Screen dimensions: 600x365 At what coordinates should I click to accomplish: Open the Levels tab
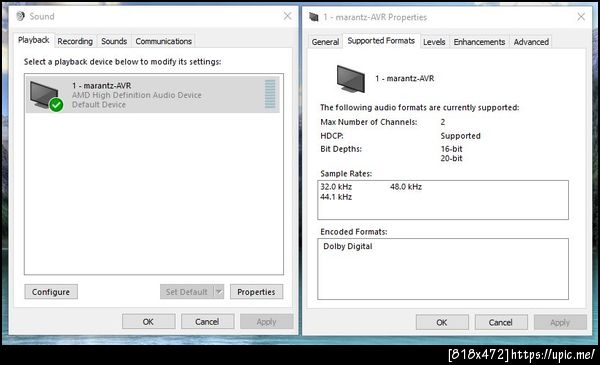coord(434,42)
